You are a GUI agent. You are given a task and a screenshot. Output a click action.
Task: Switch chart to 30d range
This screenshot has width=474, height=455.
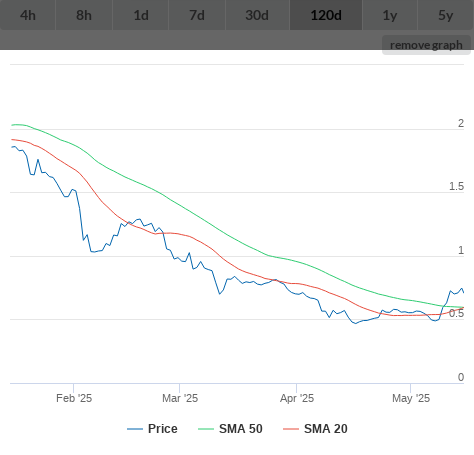tap(257, 15)
